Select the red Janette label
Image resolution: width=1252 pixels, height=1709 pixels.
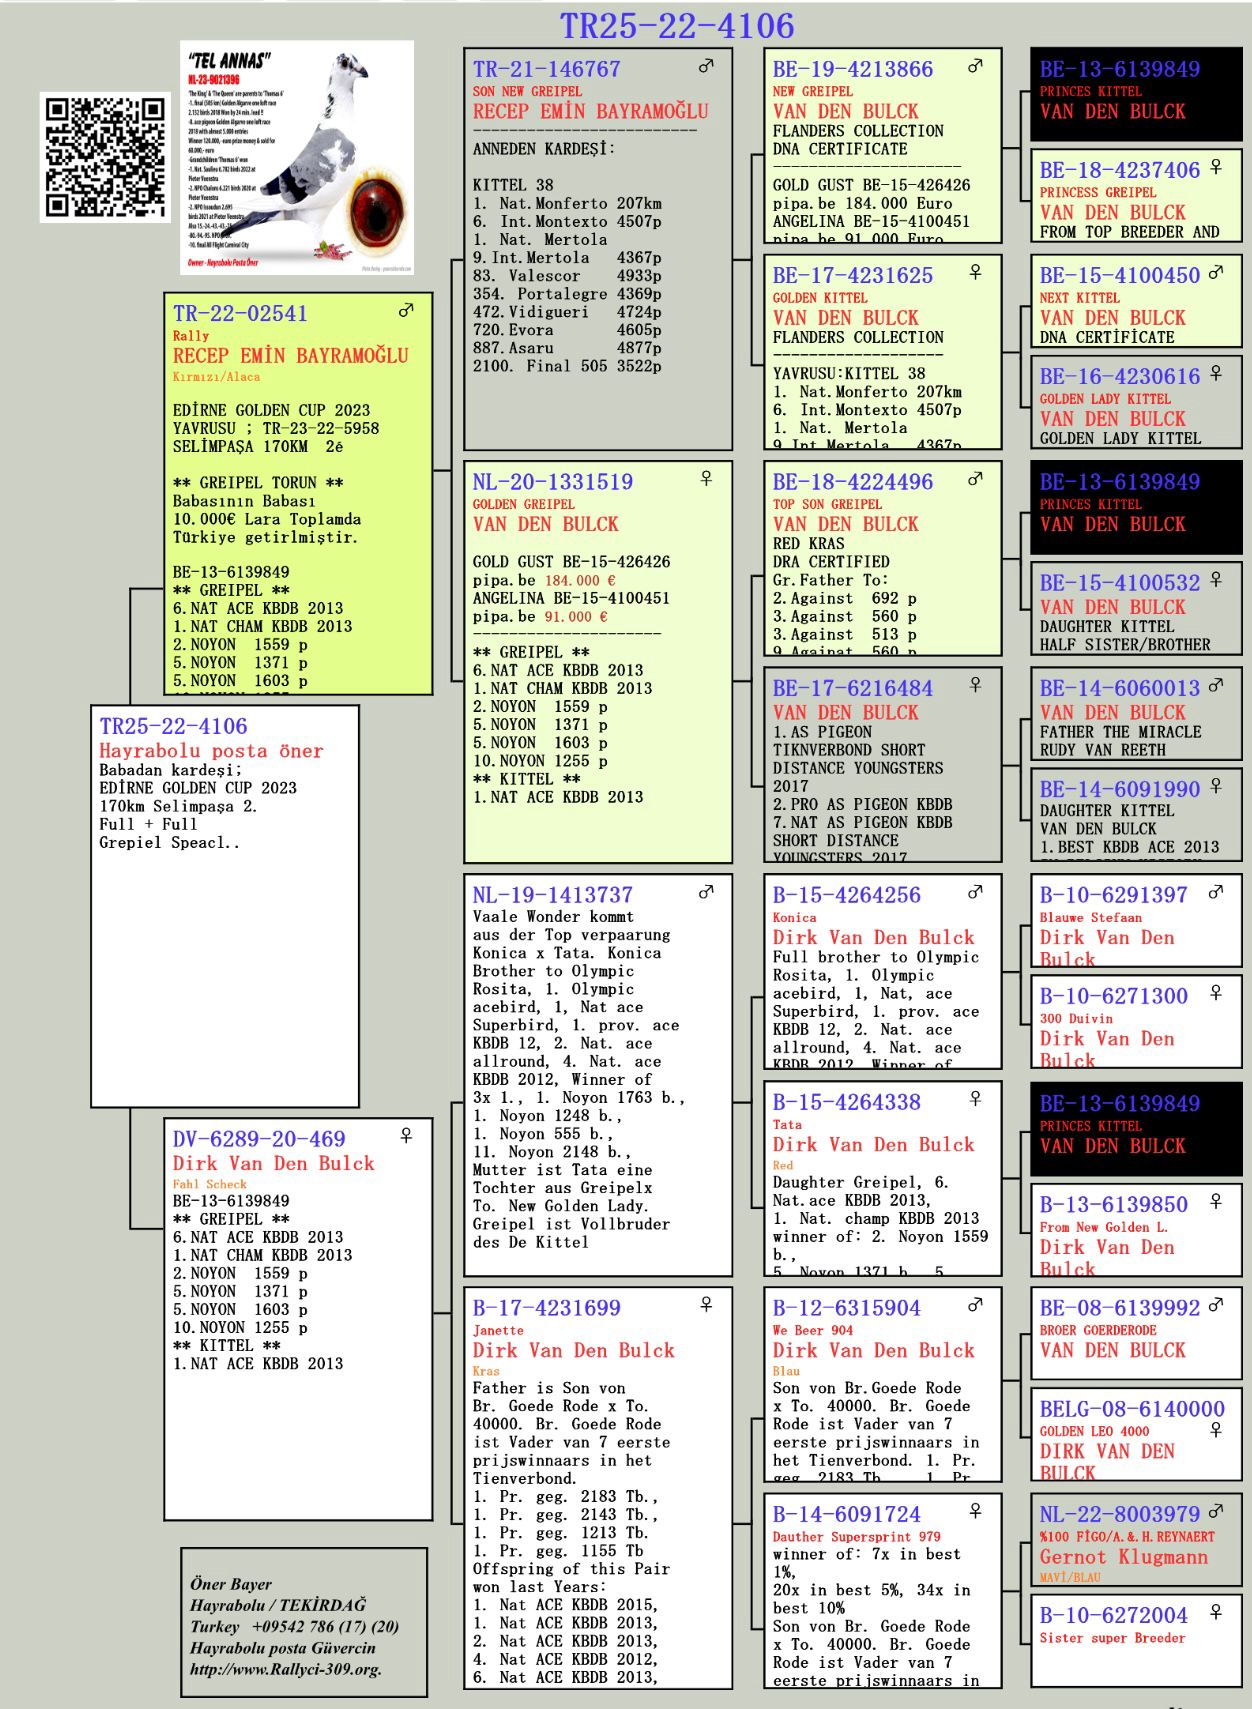[x=498, y=1330]
